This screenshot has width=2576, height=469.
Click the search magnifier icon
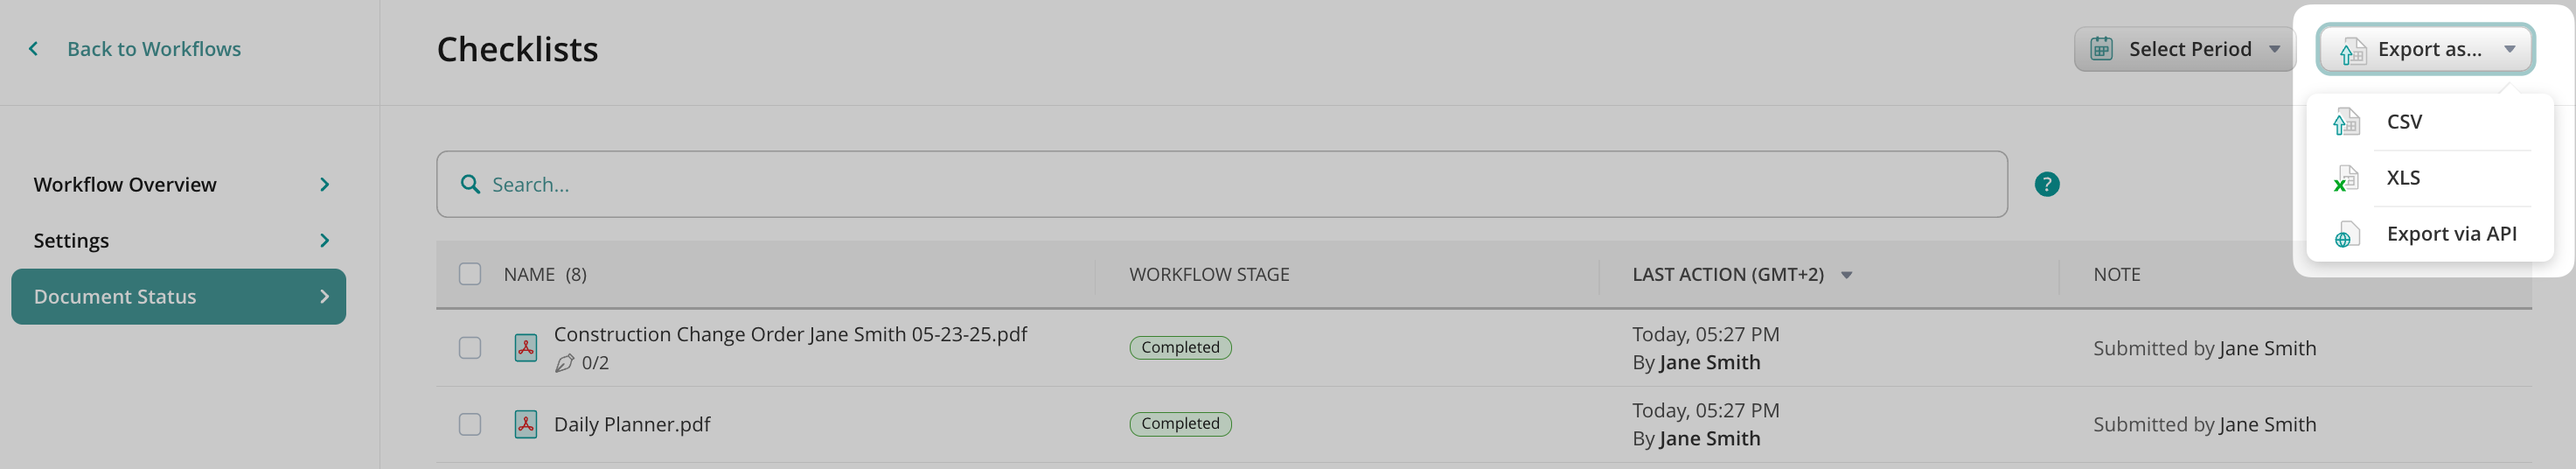pyautogui.click(x=469, y=184)
